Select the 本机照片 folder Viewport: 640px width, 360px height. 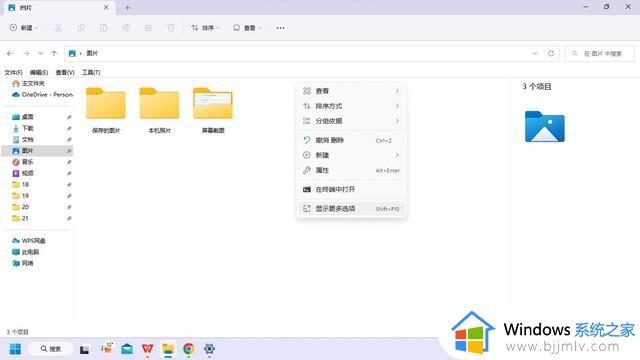(x=160, y=111)
